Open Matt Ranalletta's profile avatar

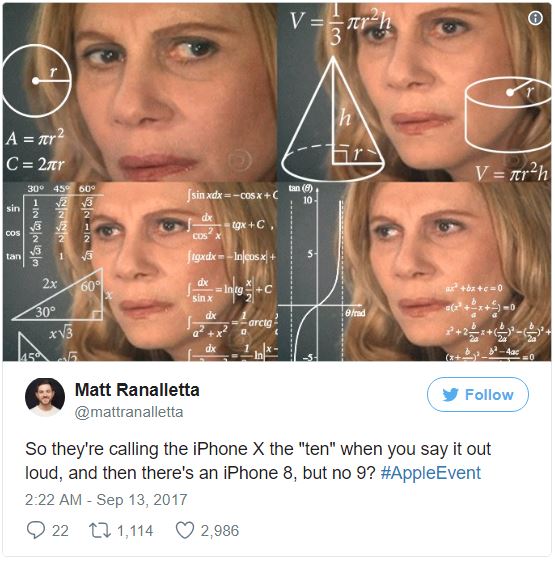click(x=45, y=397)
